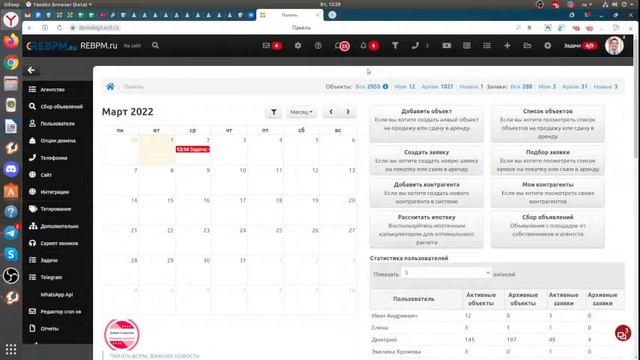Open user avatar profile picture

coord(614,45)
